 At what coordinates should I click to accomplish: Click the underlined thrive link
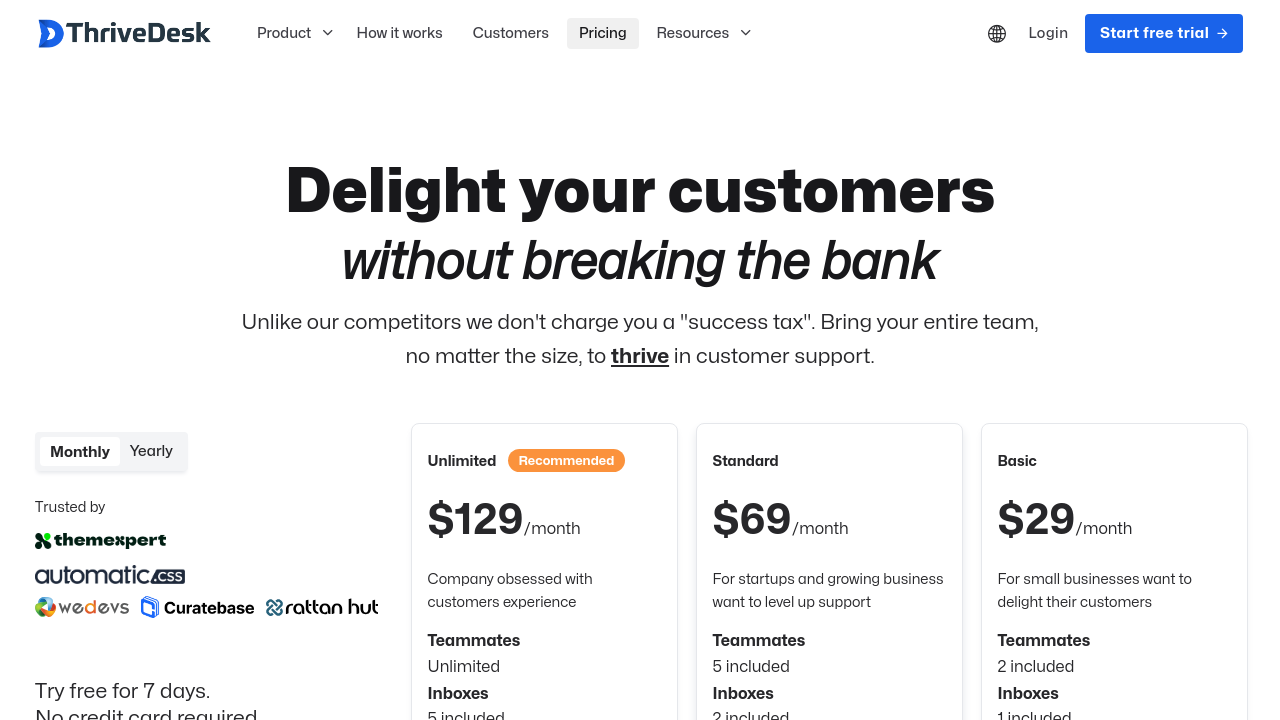pyautogui.click(x=640, y=356)
